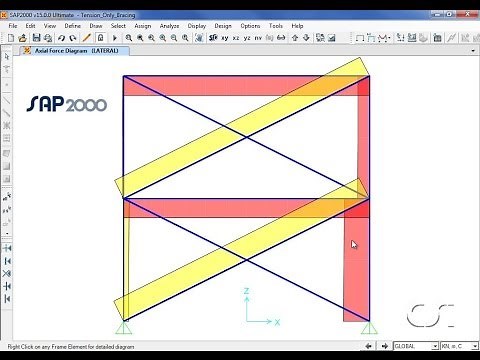The image size is (480, 360).
Task: Restore full view zoom icon
Action: coord(140,38)
